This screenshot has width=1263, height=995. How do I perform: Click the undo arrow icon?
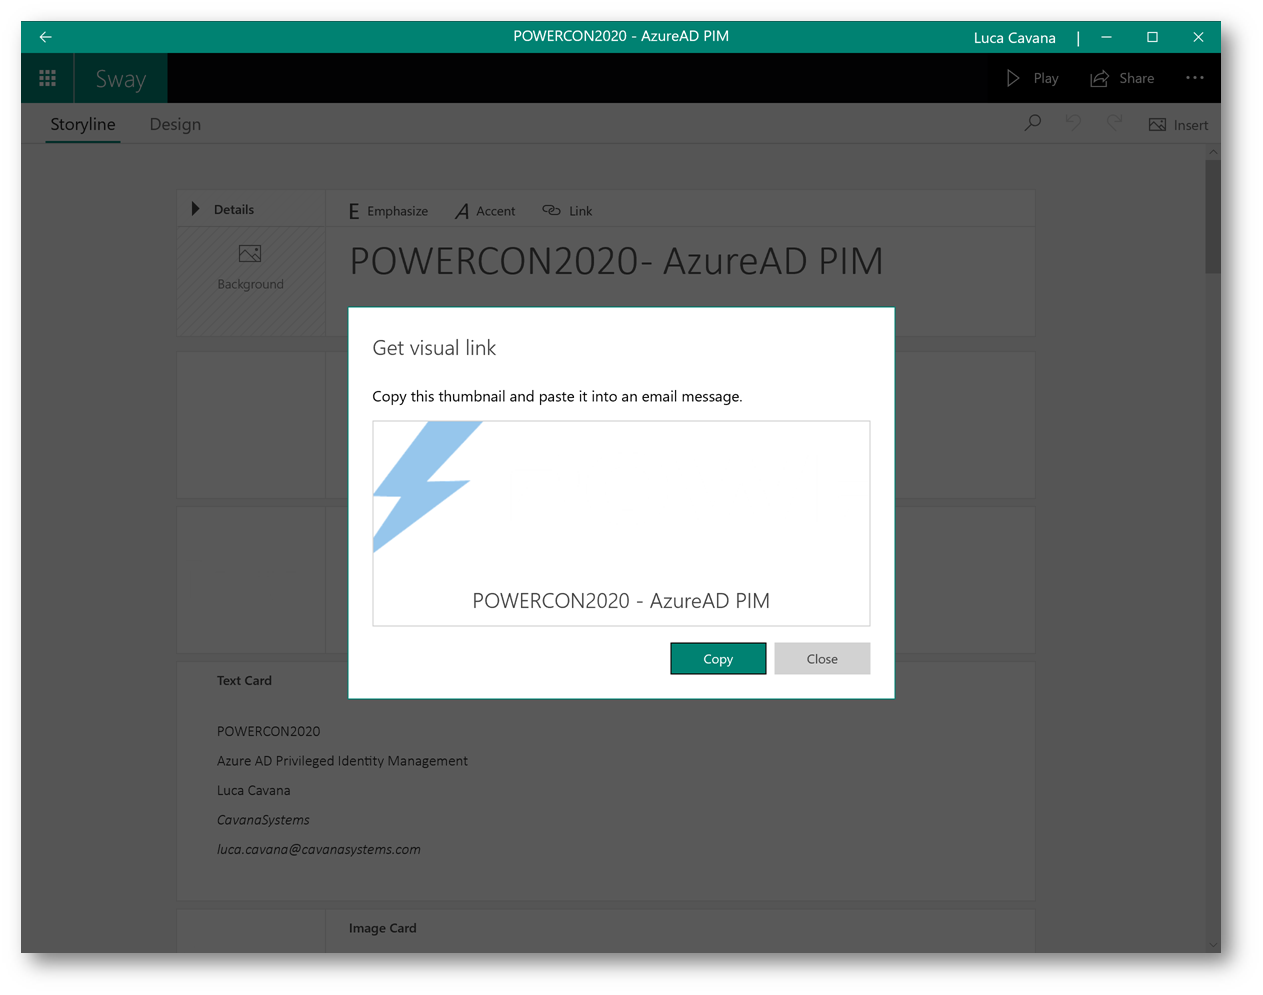pyautogui.click(x=1073, y=123)
